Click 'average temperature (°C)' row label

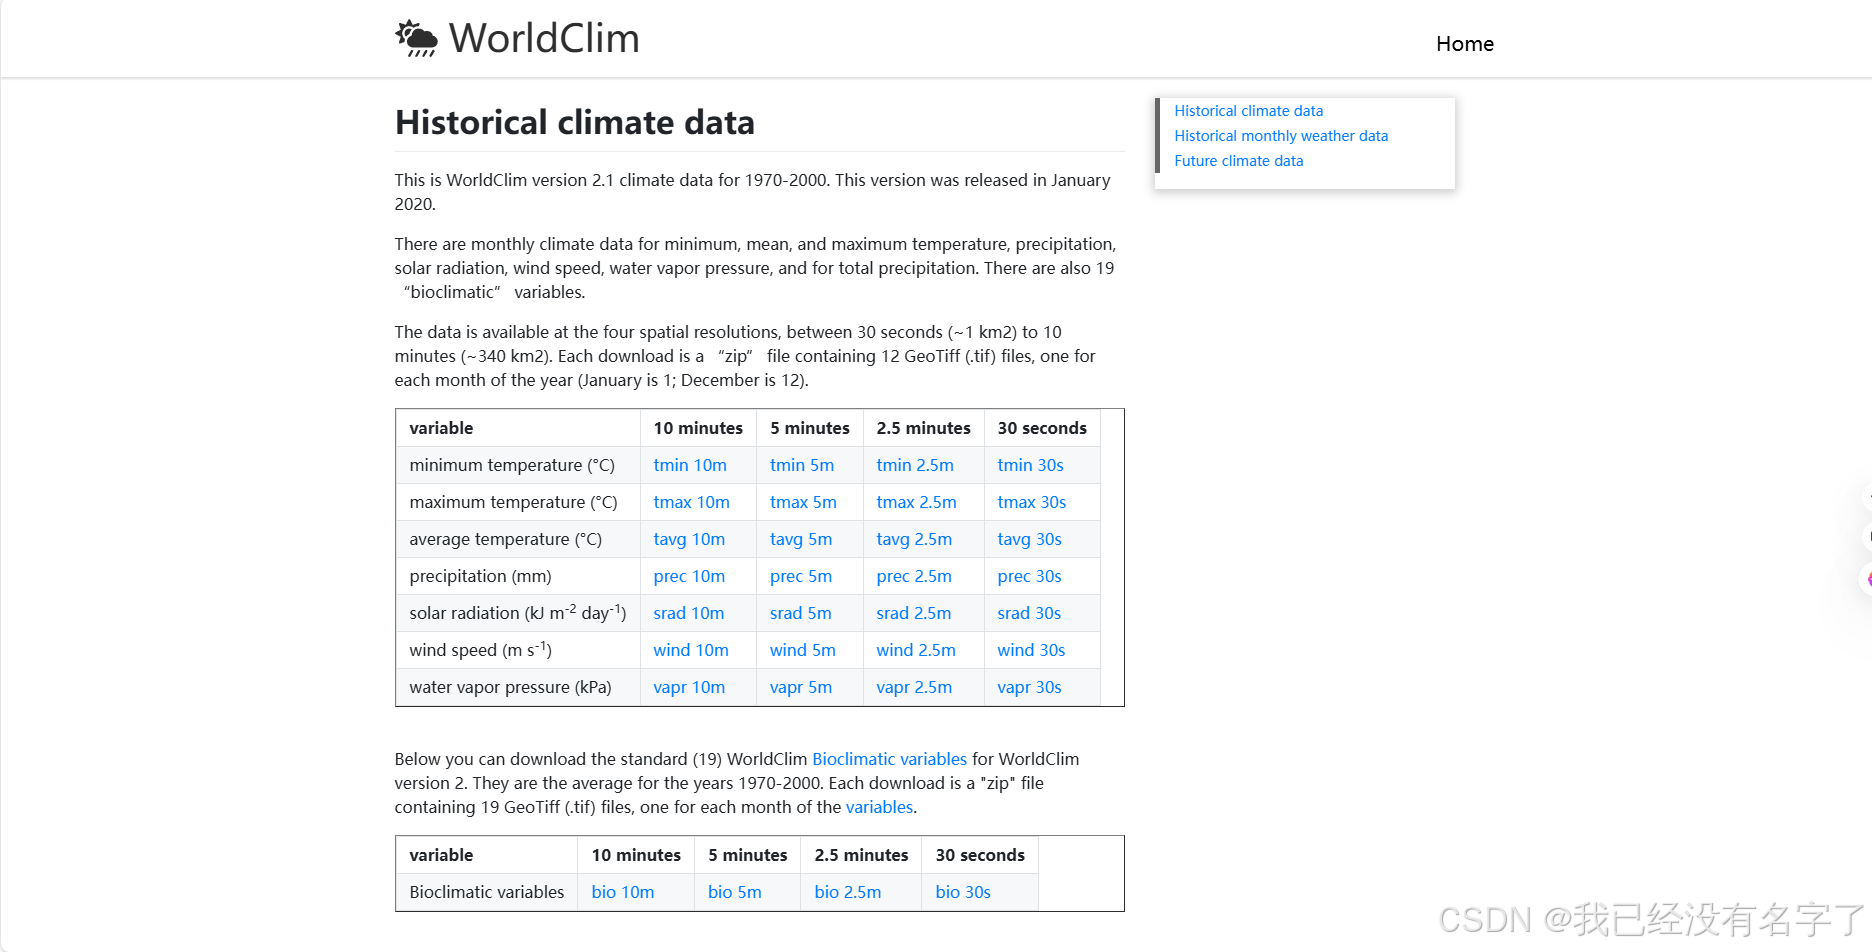[505, 539]
